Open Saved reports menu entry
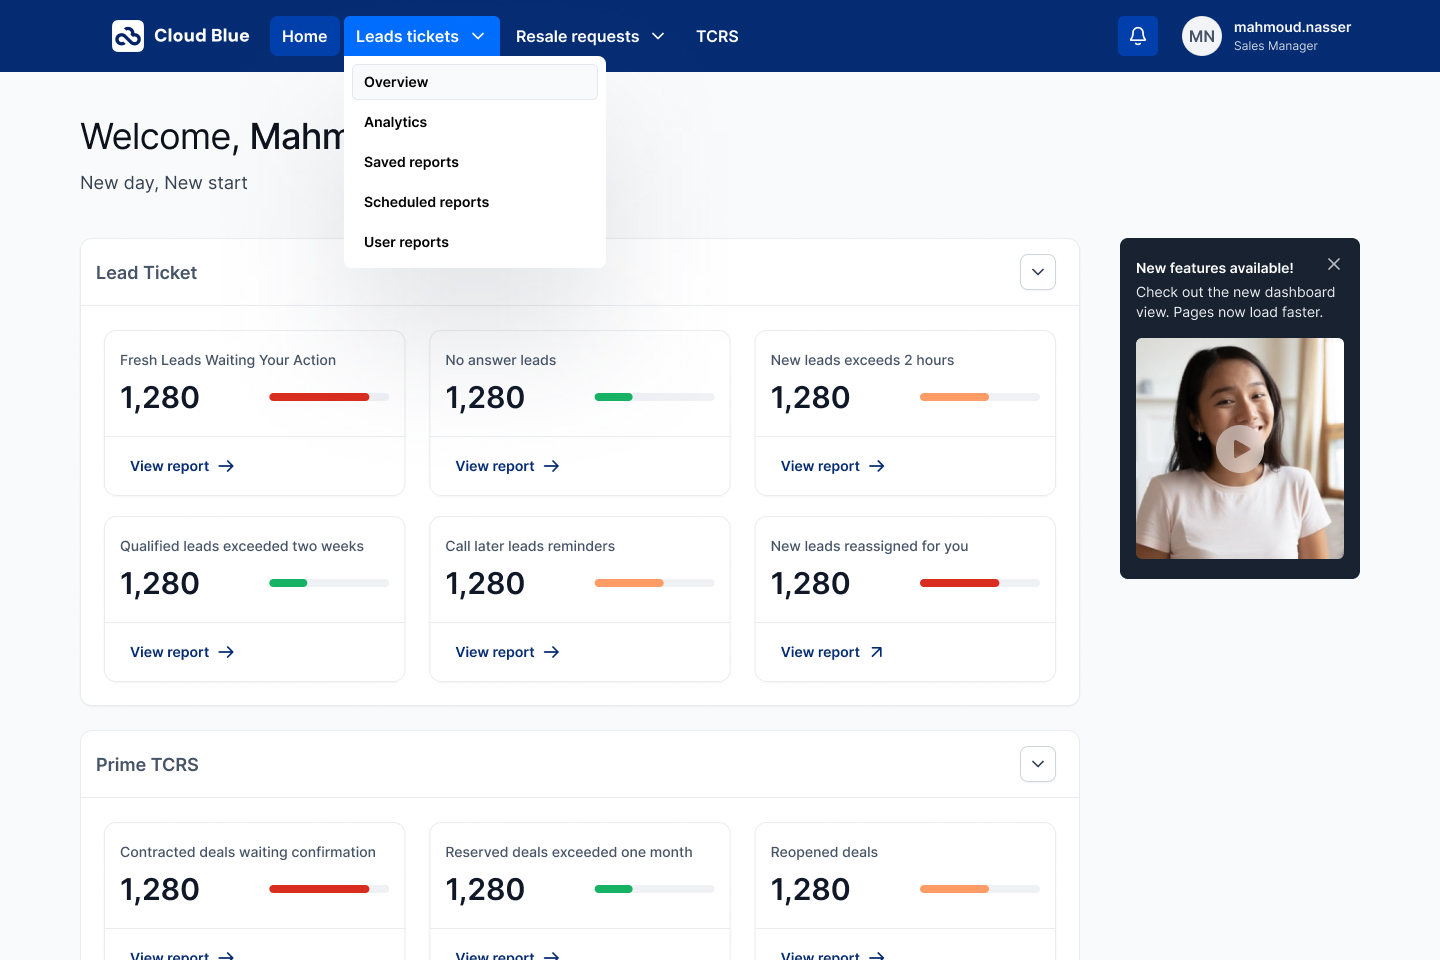The width and height of the screenshot is (1440, 960). 475,162
